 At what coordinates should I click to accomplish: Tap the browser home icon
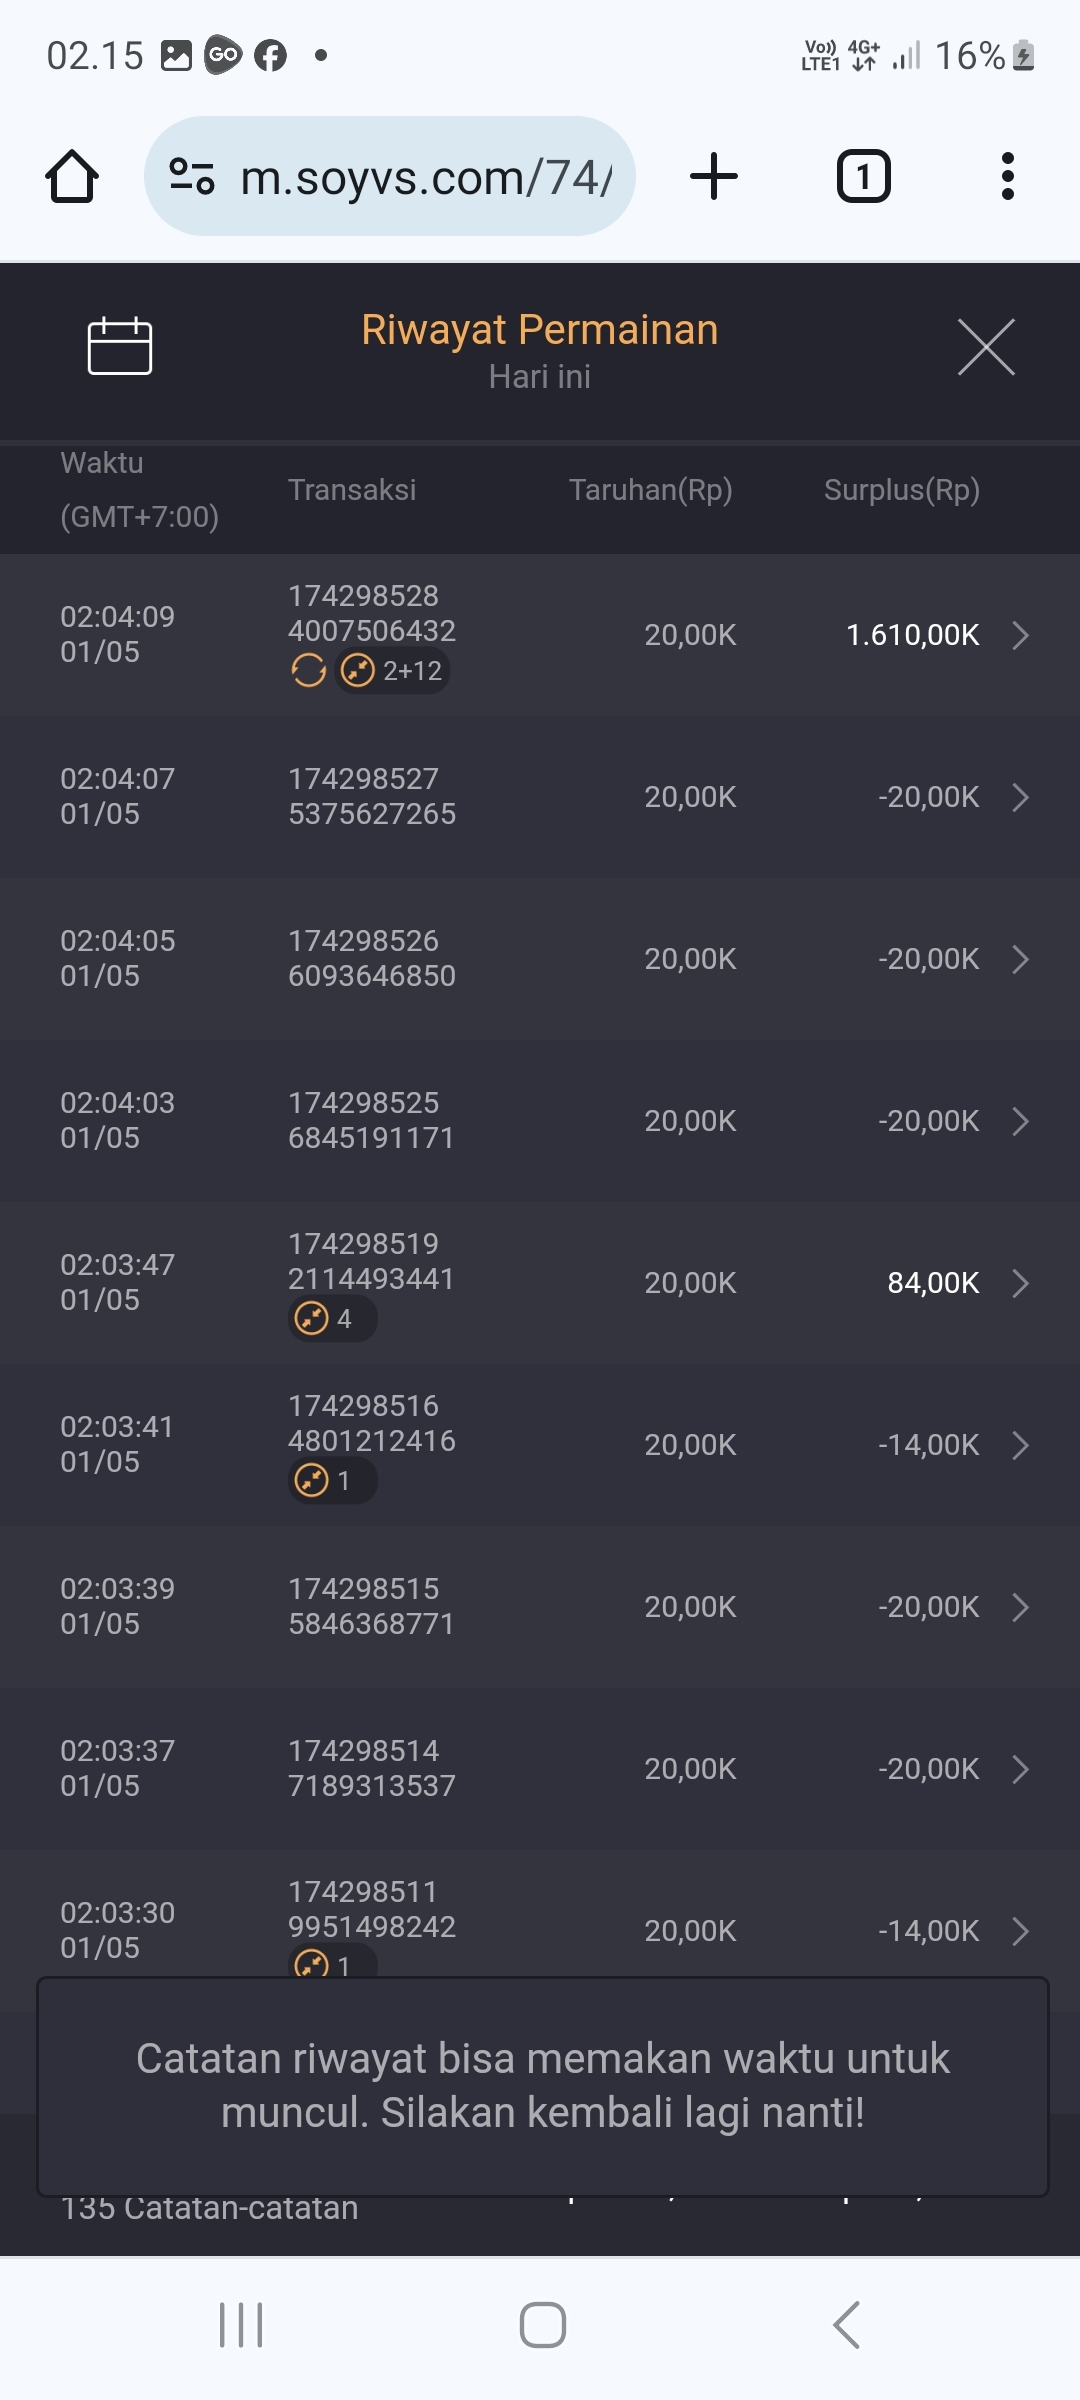[72, 177]
